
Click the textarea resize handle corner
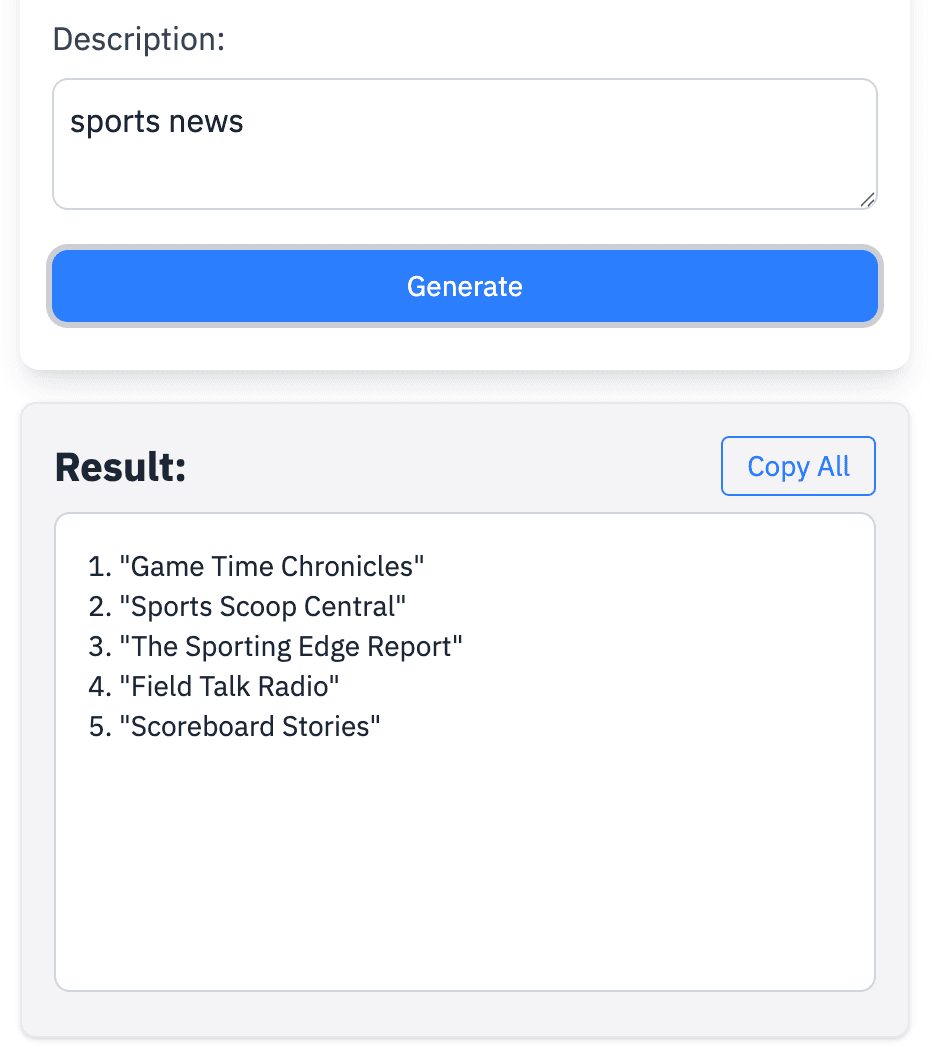click(868, 200)
